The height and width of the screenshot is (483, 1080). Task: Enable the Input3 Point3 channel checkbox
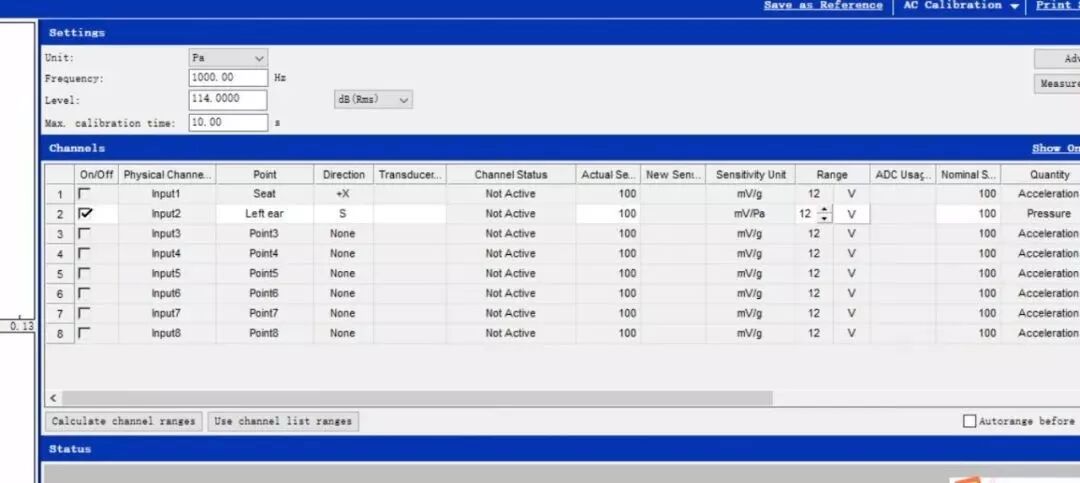84,234
